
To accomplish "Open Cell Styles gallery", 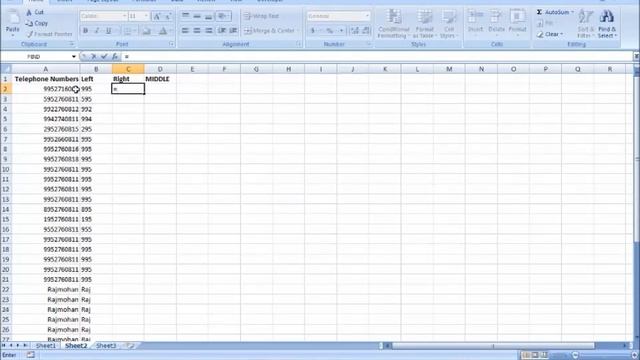I will pyautogui.click(x=449, y=24).
